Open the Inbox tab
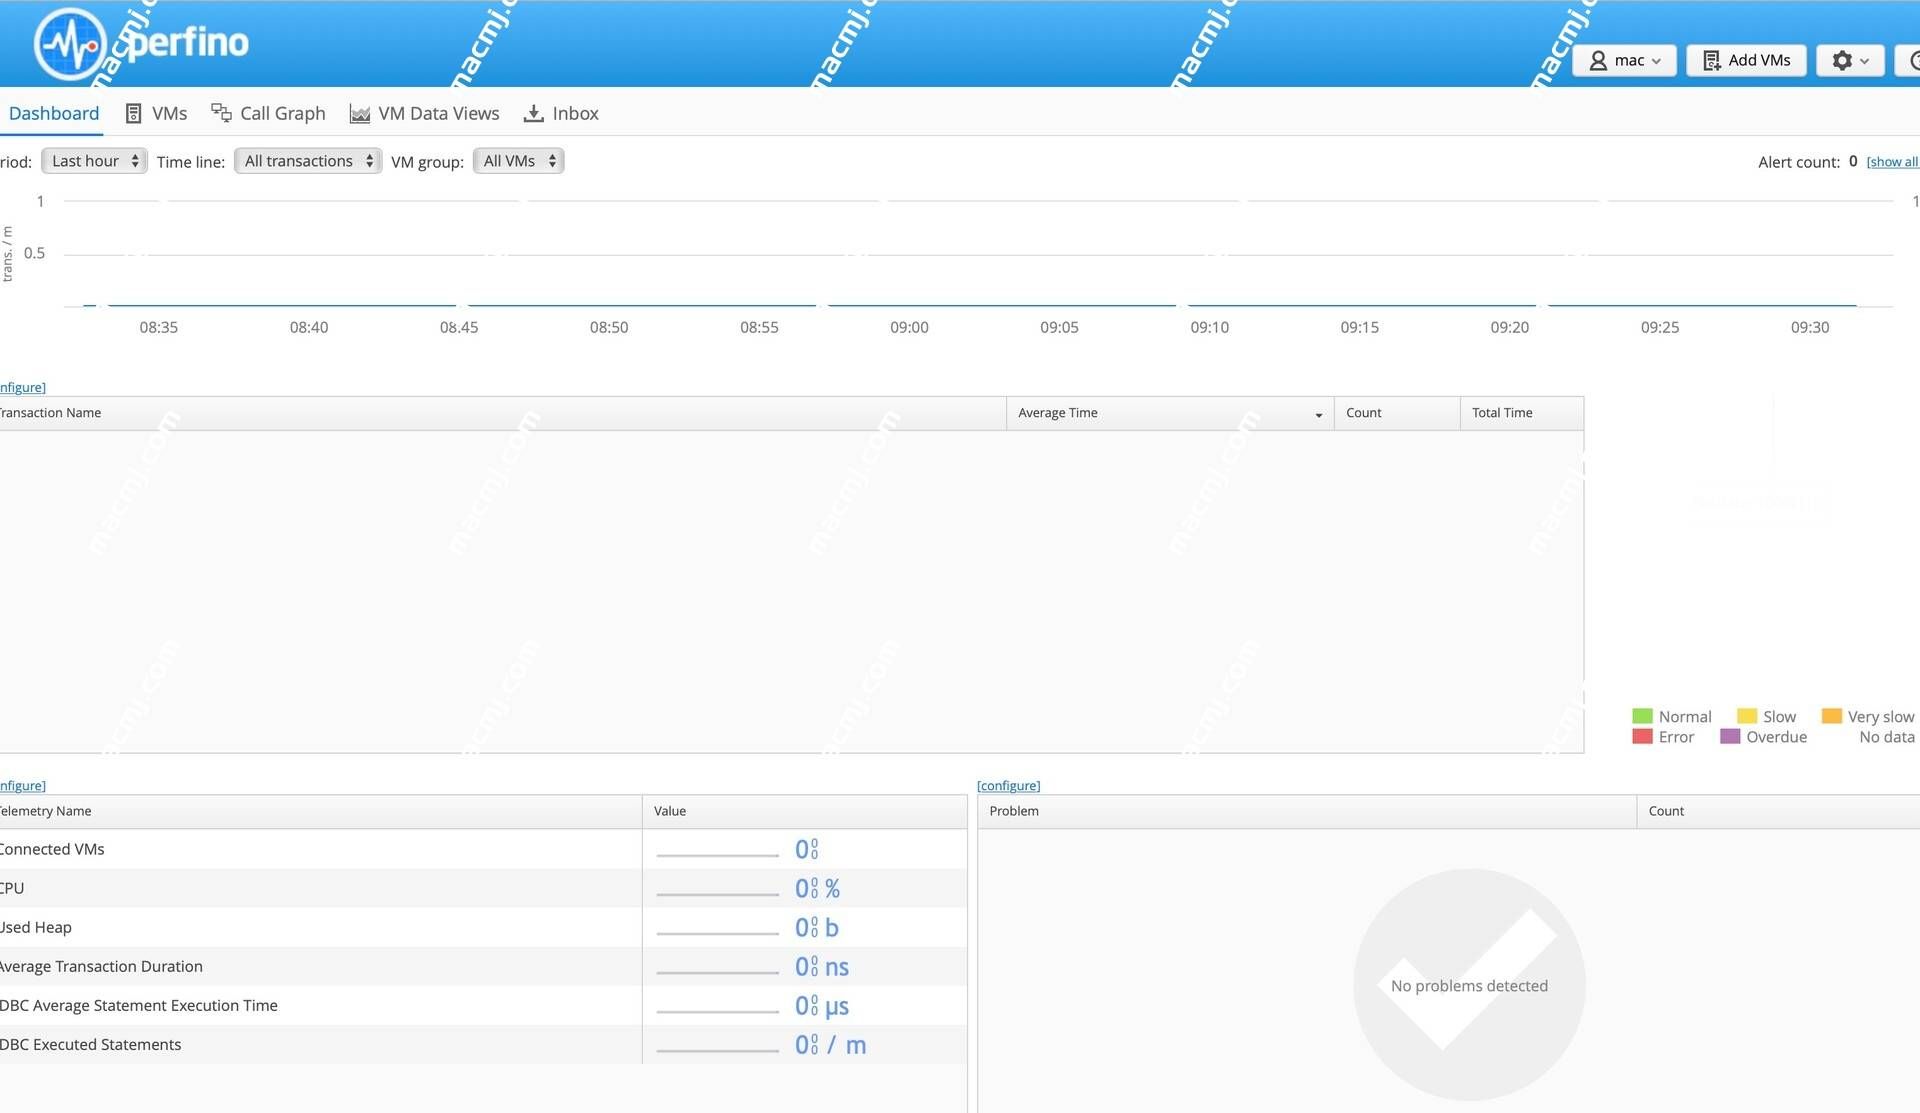 pyautogui.click(x=561, y=113)
